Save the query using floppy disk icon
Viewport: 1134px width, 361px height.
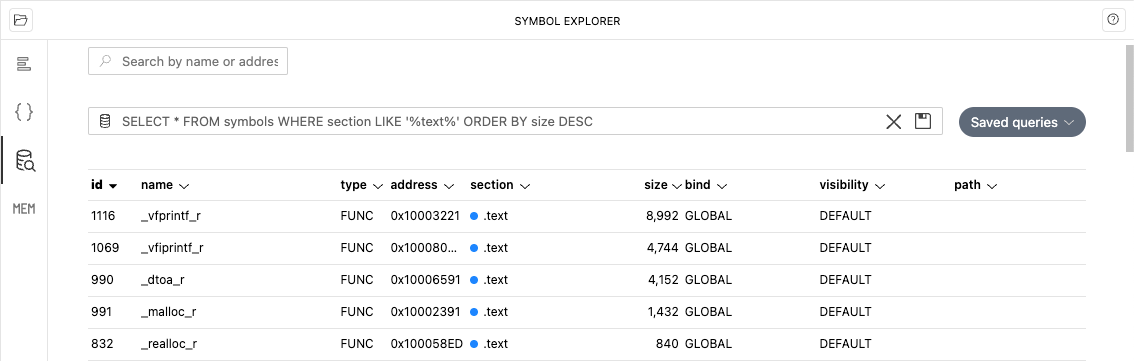point(923,121)
